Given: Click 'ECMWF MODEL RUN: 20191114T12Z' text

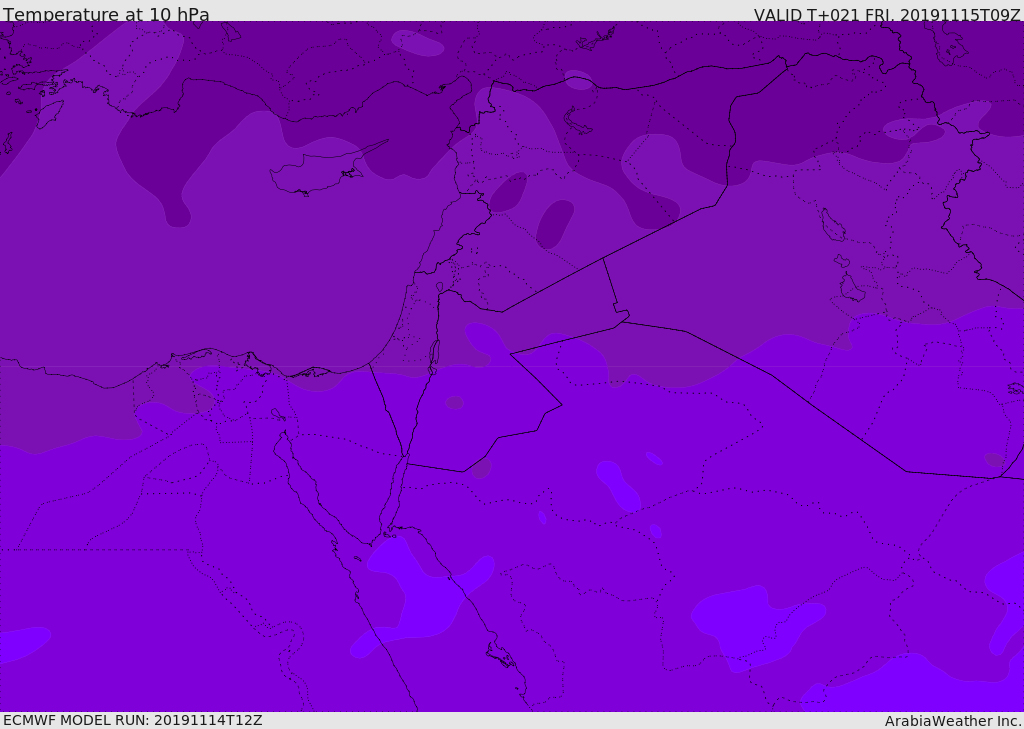Looking at the screenshot, I should (133, 721).
